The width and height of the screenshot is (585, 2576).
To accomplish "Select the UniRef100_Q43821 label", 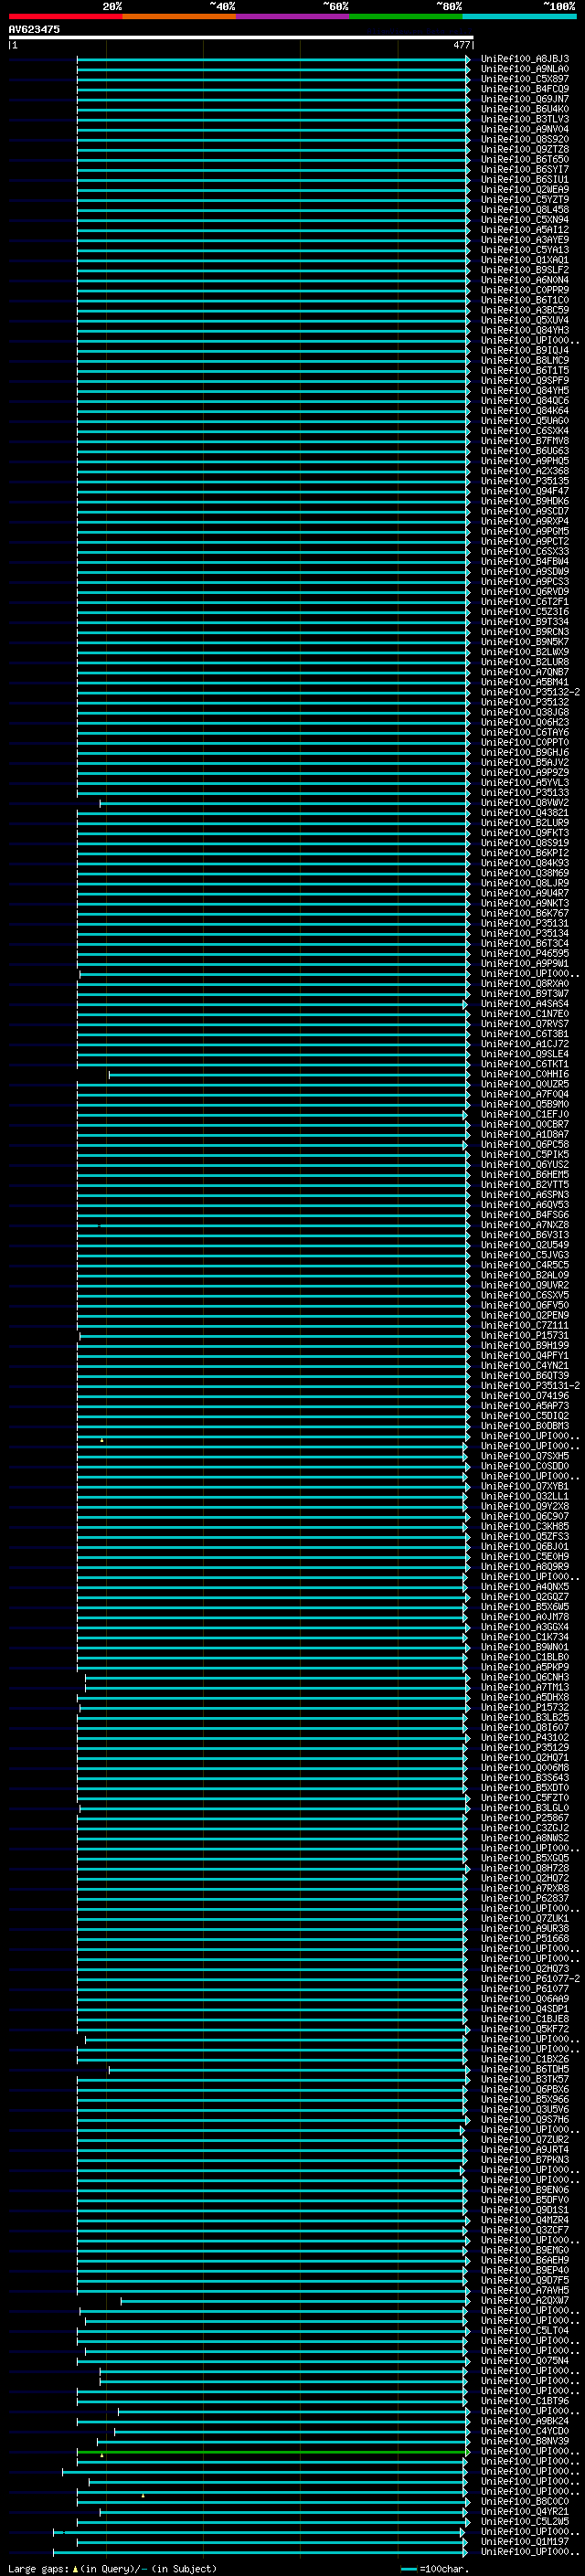I will (x=525, y=813).
